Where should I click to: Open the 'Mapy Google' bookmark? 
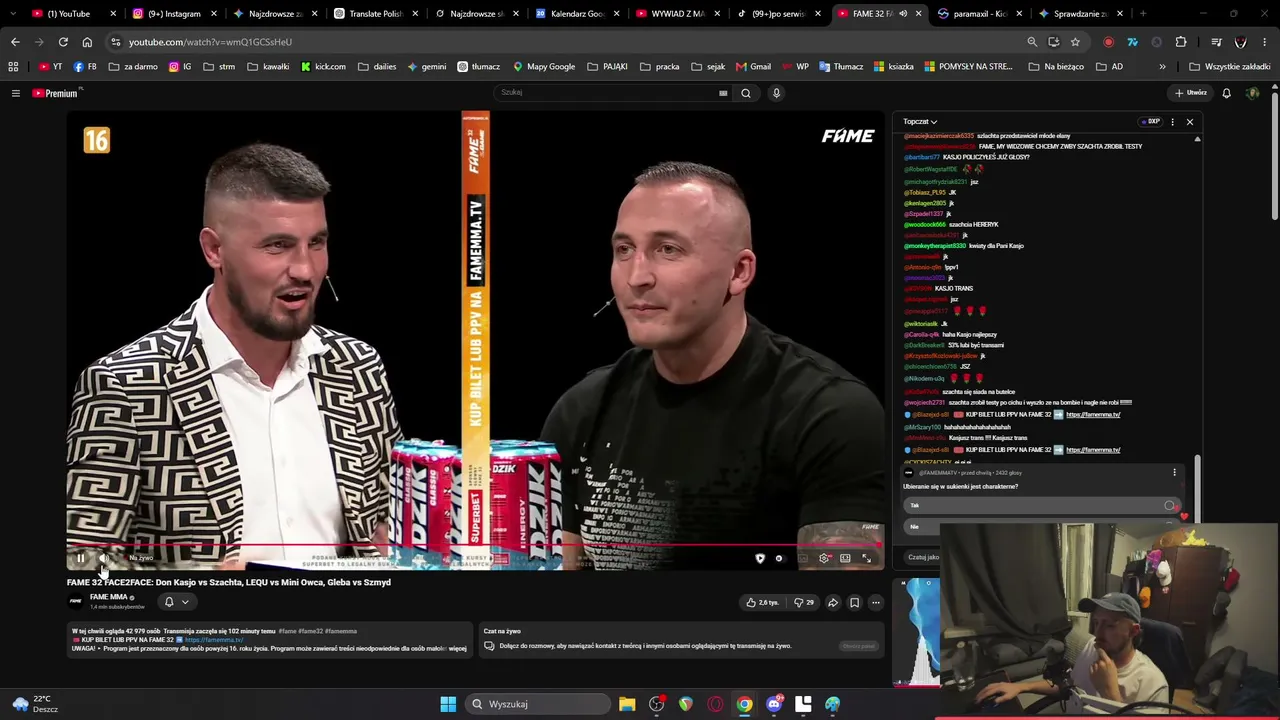(544, 67)
